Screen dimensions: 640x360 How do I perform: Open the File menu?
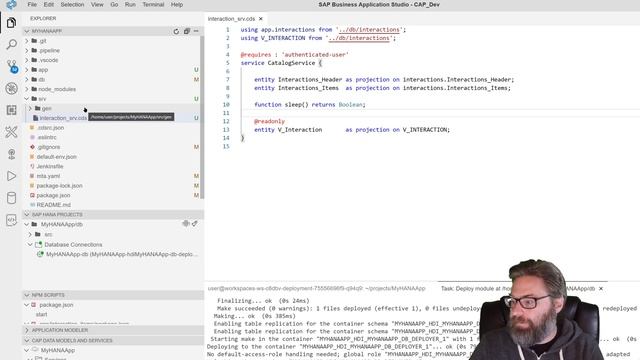(32, 4)
